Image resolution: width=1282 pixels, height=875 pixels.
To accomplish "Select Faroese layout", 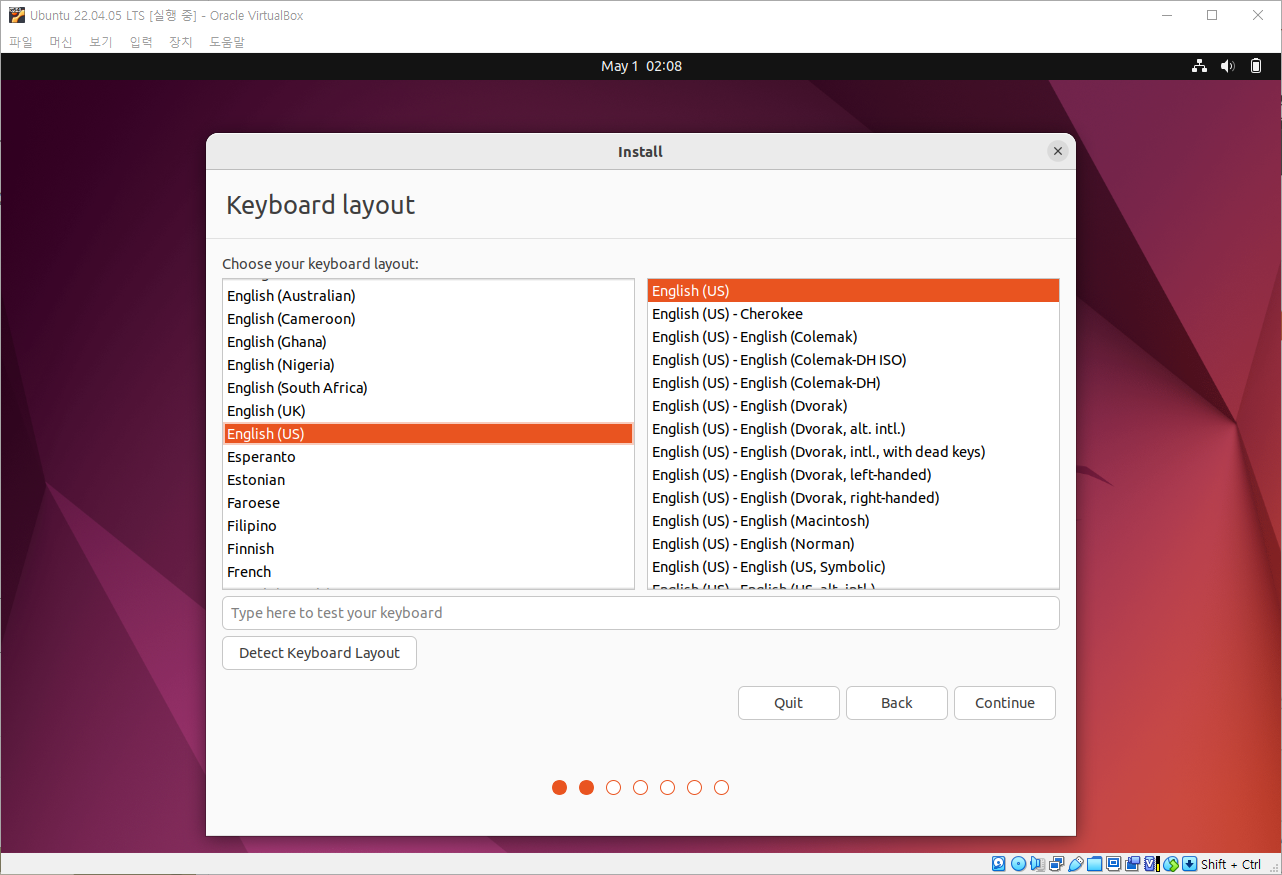I will pos(428,503).
